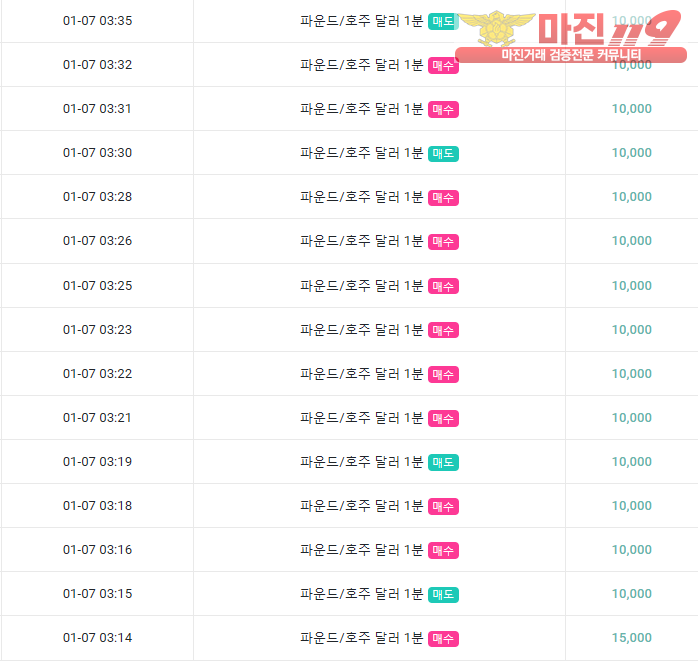Select the 15,000 amount in the last row

(x=632, y=638)
